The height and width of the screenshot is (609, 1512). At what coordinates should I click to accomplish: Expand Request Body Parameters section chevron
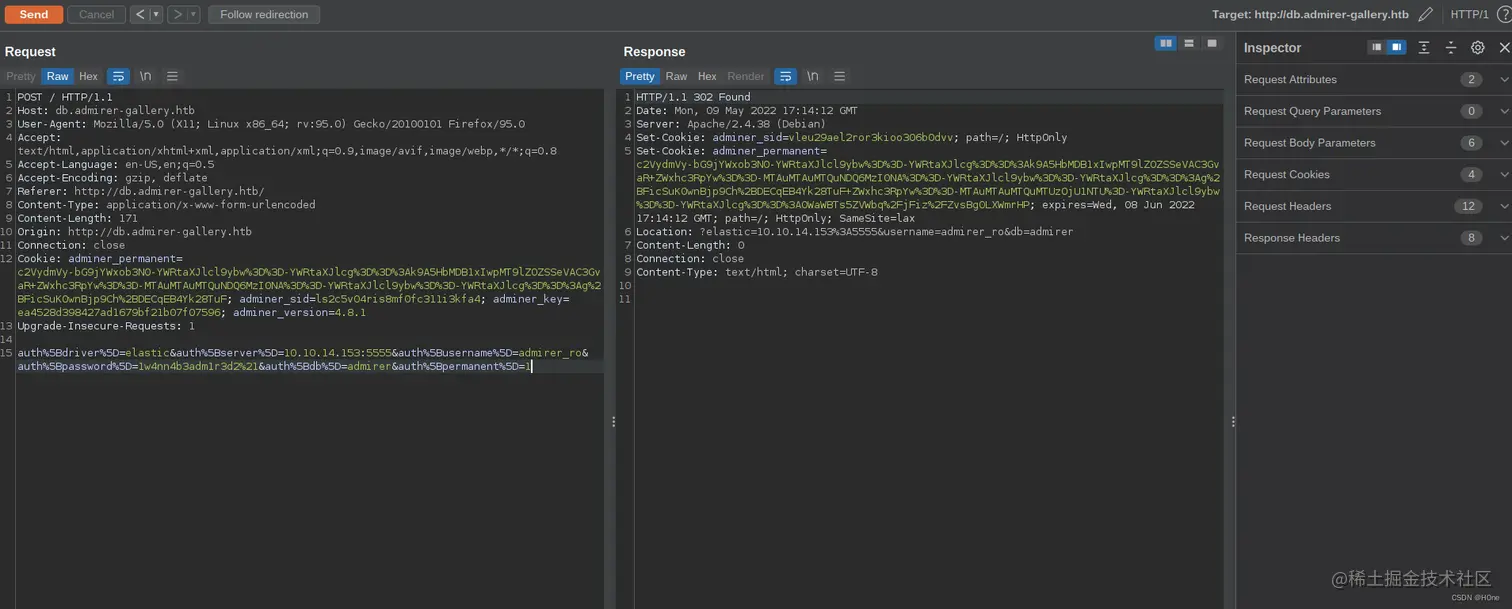1504,143
